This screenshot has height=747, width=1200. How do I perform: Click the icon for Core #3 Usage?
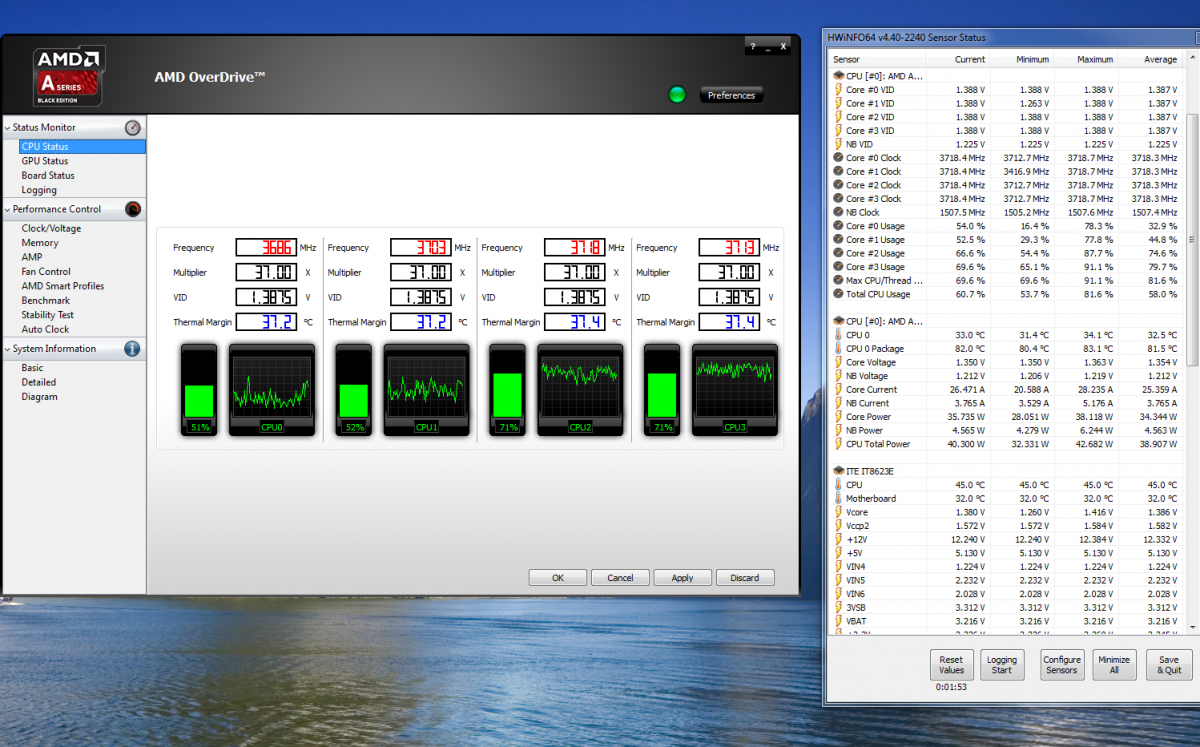pos(838,267)
